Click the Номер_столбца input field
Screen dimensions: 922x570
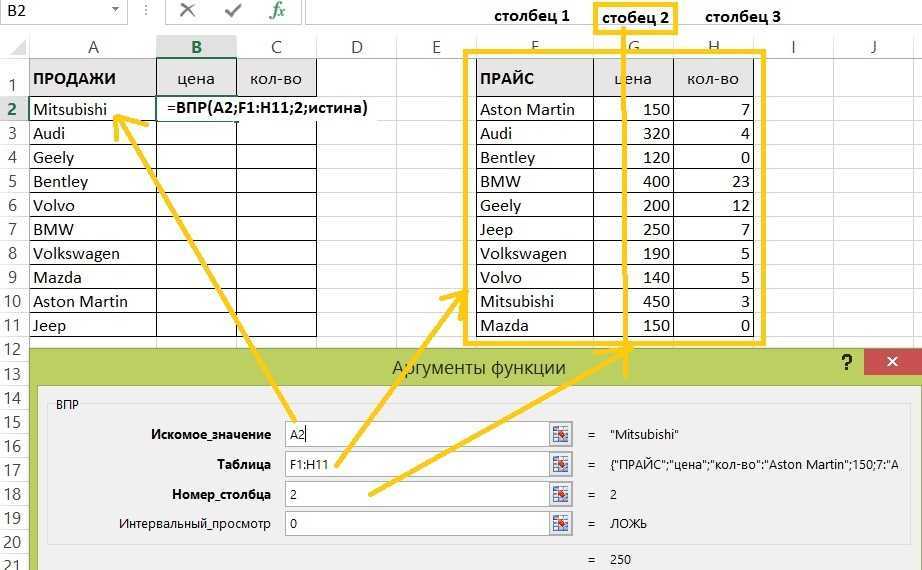pos(415,494)
